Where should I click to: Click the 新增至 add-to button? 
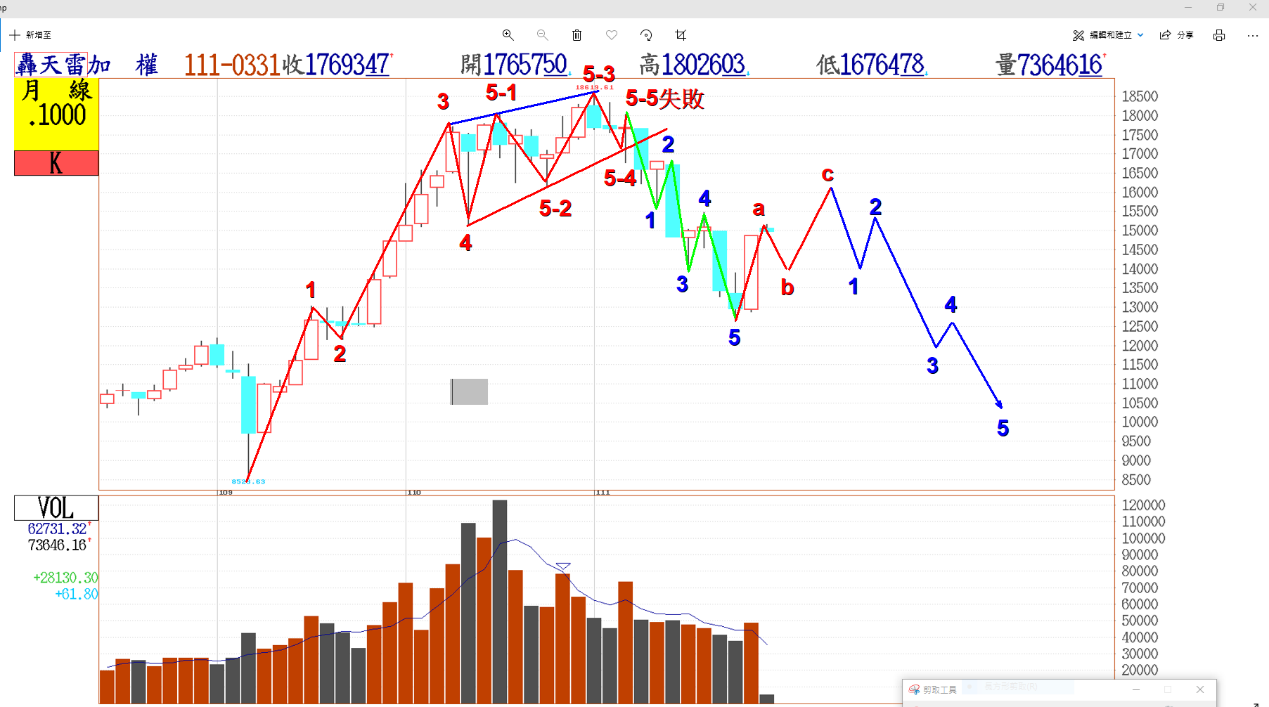pos(30,34)
